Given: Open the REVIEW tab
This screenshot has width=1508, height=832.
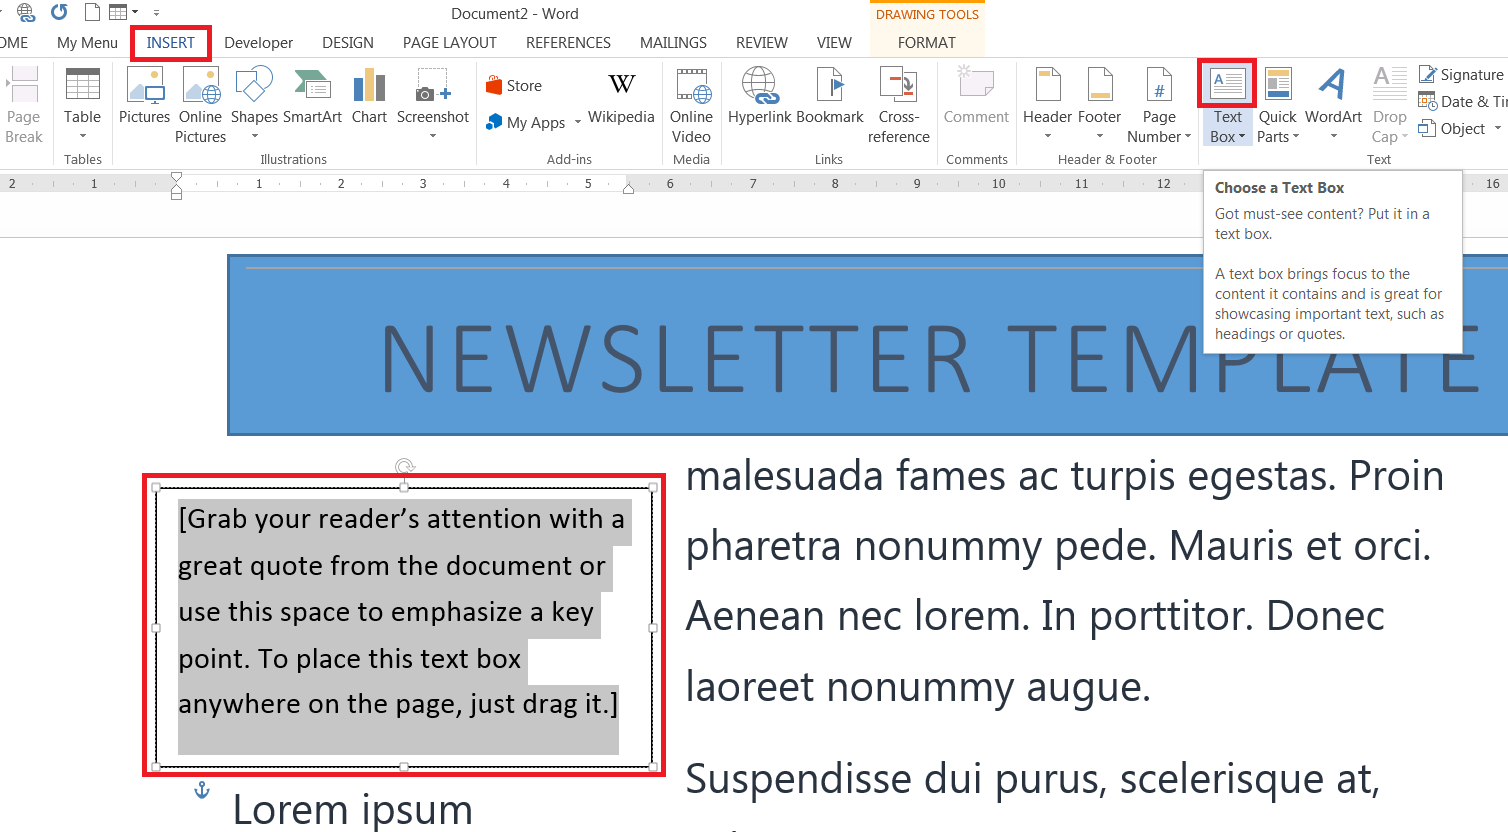Looking at the screenshot, I should pyautogui.click(x=761, y=43).
